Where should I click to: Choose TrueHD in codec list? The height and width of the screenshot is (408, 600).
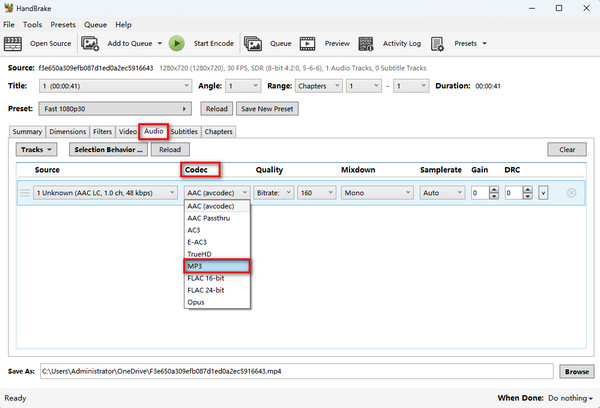point(217,254)
